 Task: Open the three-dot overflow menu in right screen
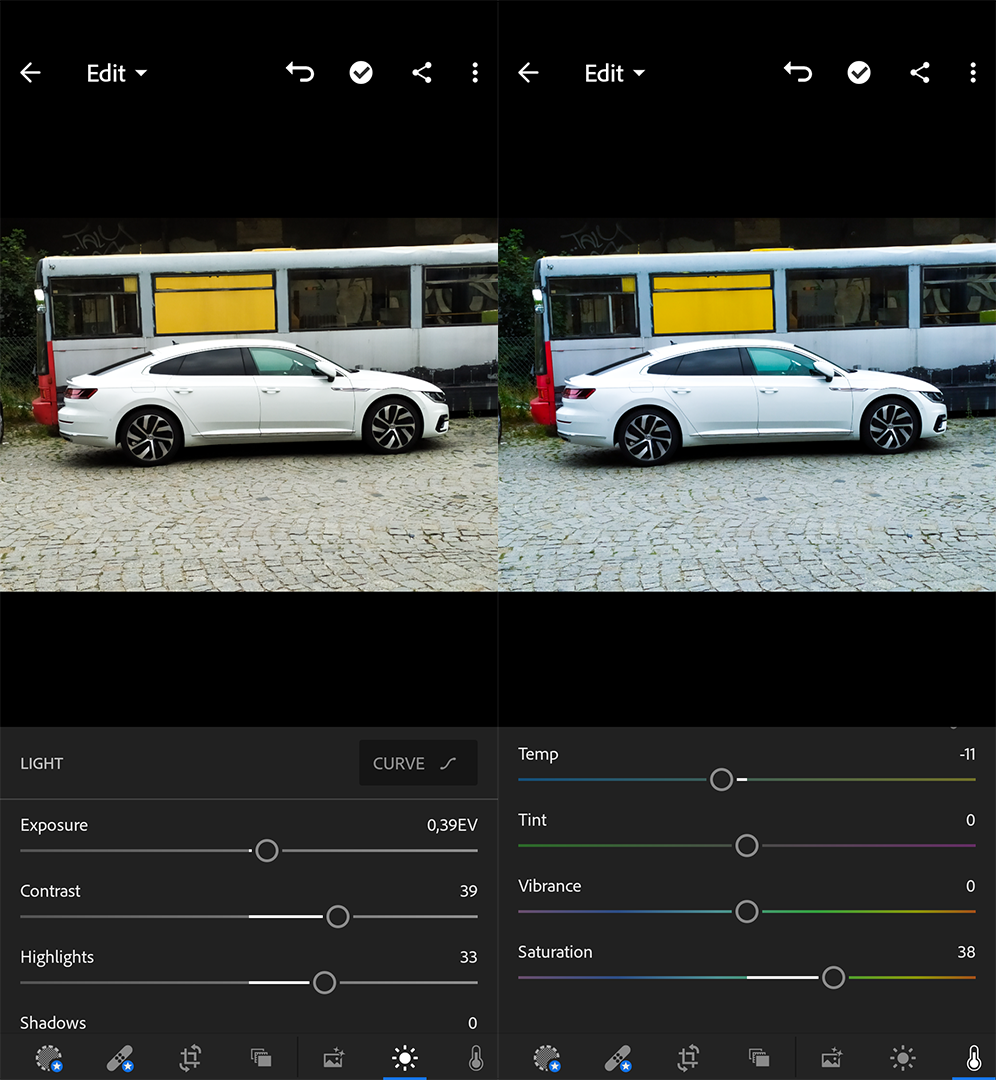pos(972,72)
